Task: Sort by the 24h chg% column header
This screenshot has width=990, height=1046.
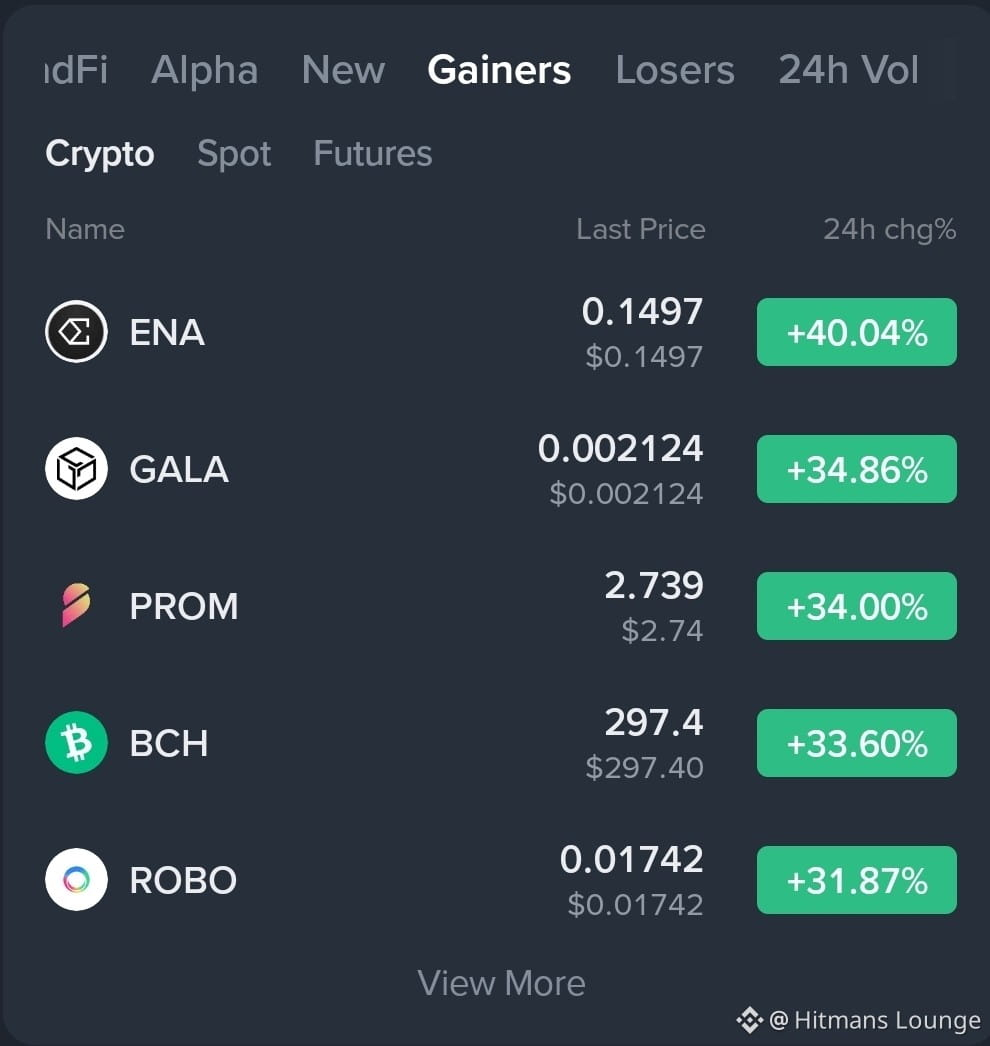Action: tap(889, 229)
